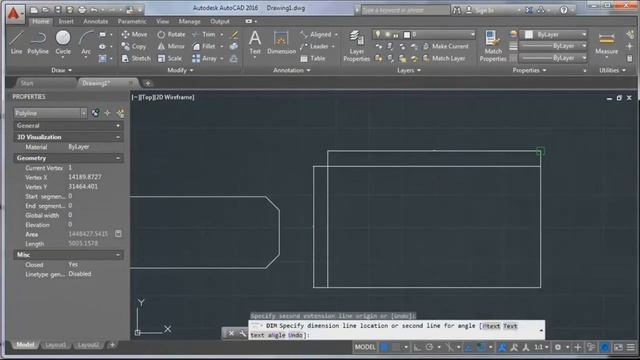Click the Match Layer button
This screenshot has height=360, width=640.
pyautogui.click(x=444, y=58)
